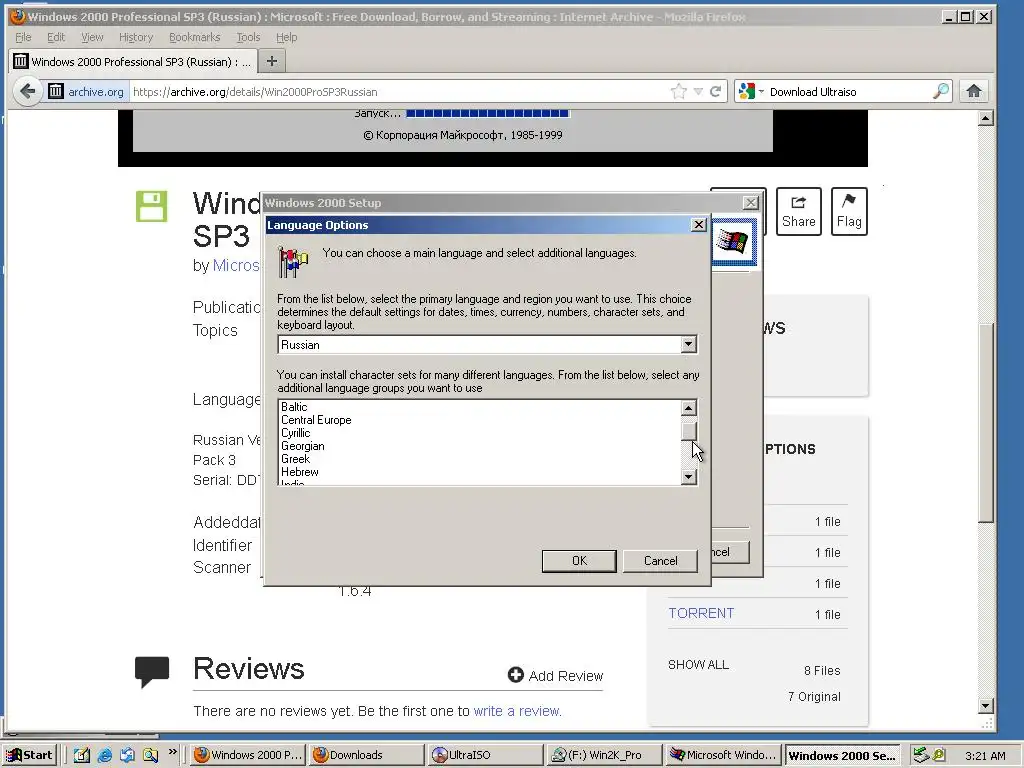The width and height of the screenshot is (1024, 768).
Task: Select Baltic in the language groups list
Action: tap(294, 407)
